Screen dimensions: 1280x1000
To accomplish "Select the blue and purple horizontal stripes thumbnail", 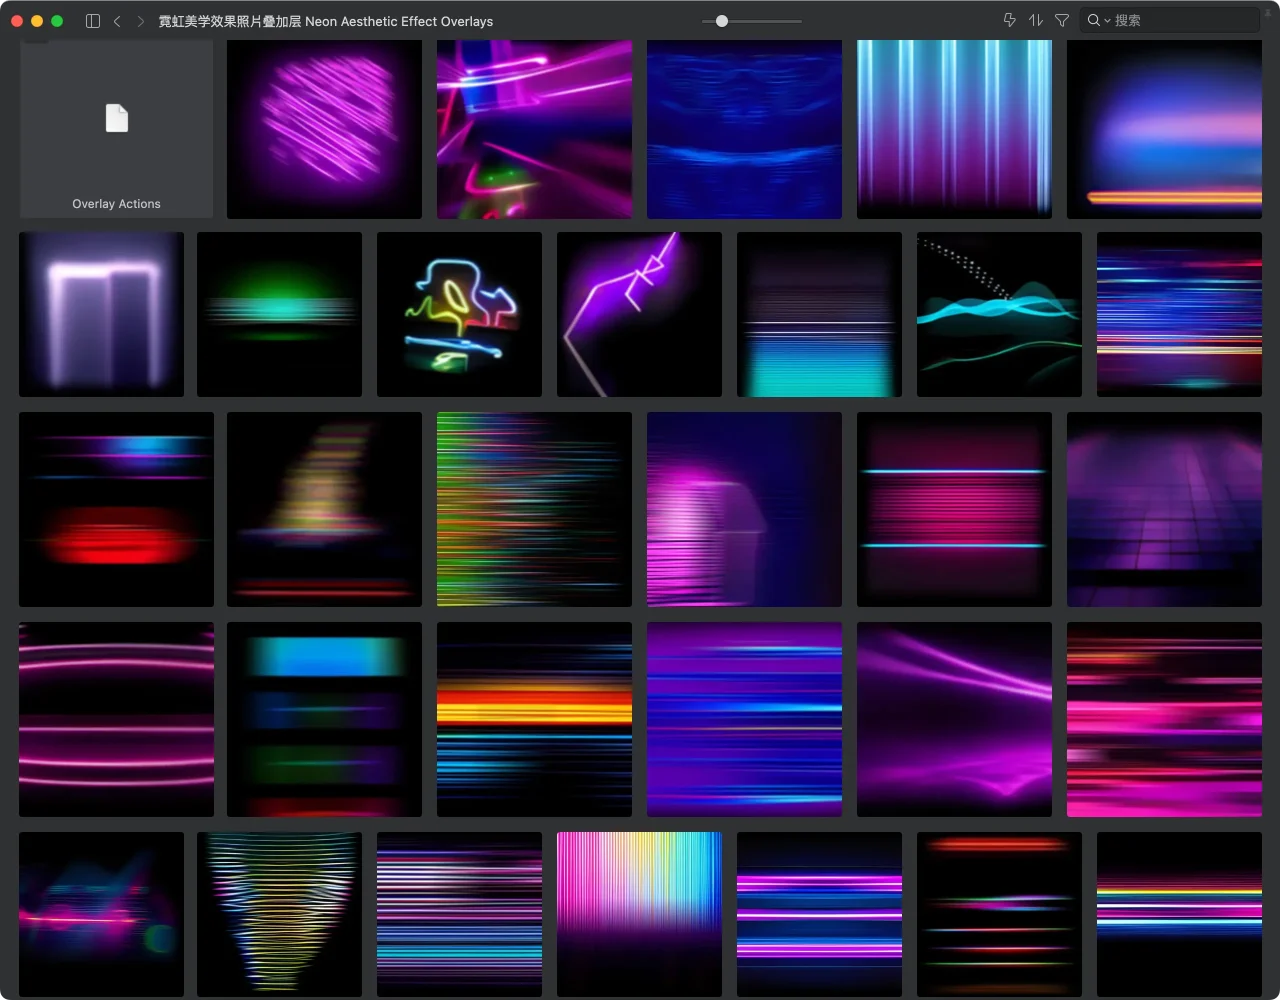I will click(x=744, y=719).
